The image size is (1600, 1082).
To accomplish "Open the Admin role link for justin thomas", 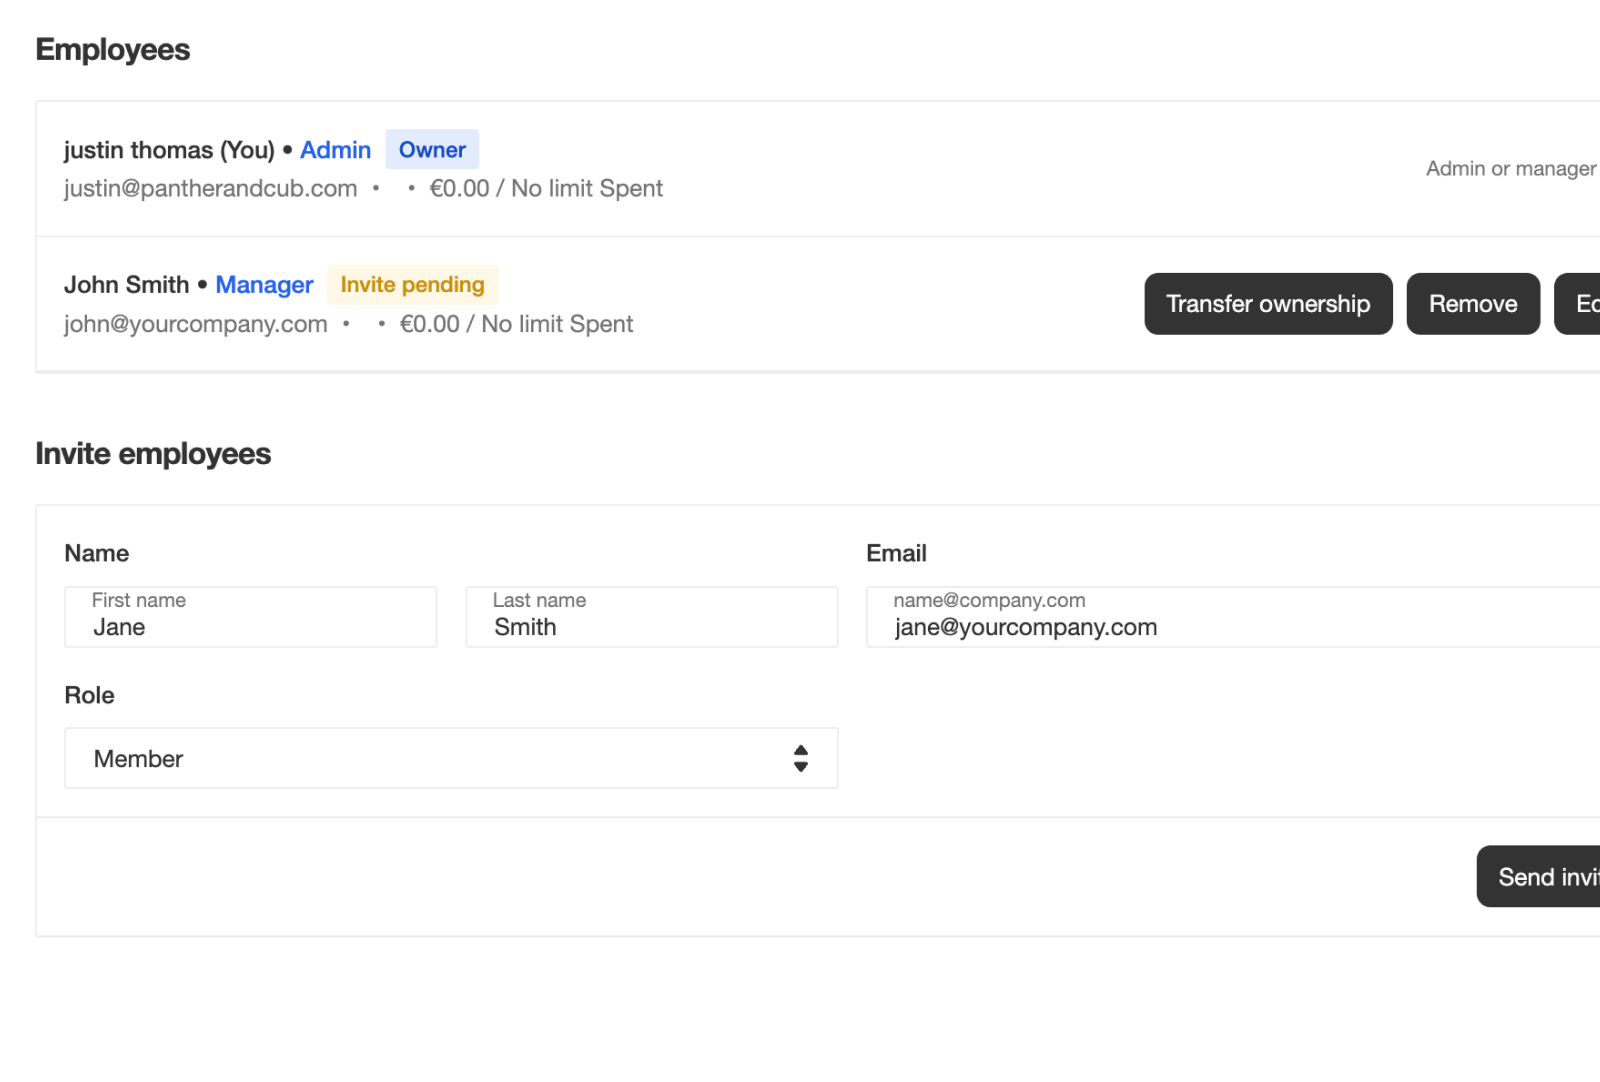I will pos(335,149).
